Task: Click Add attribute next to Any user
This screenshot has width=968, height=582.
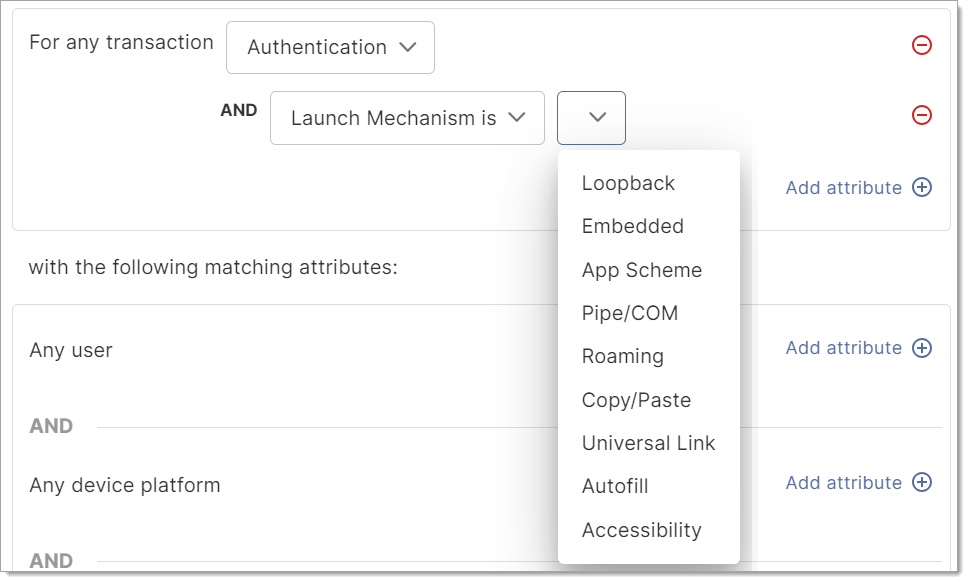Action: [x=843, y=348]
